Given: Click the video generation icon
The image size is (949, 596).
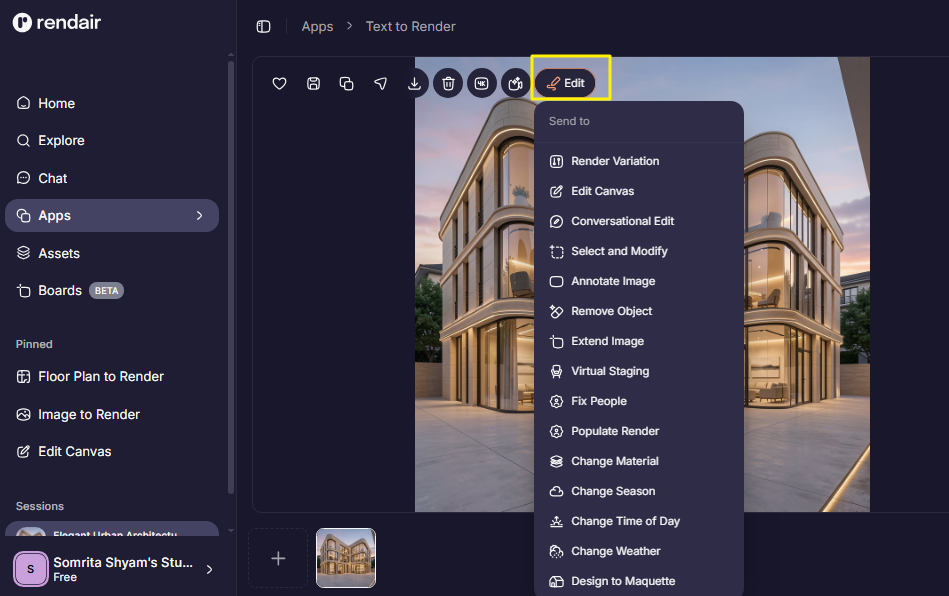Looking at the screenshot, I should [516, 84].
